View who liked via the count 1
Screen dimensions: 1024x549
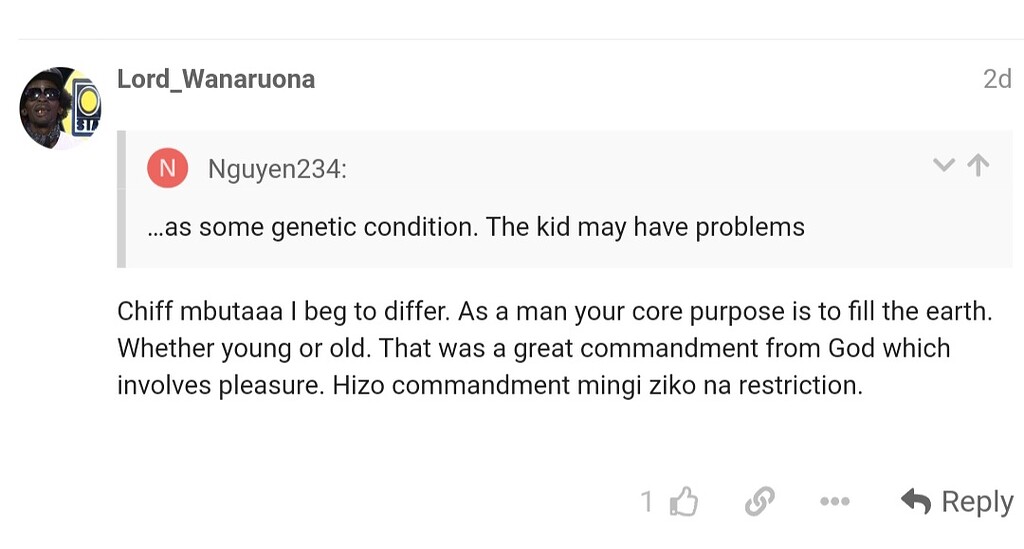coord(647,501)
